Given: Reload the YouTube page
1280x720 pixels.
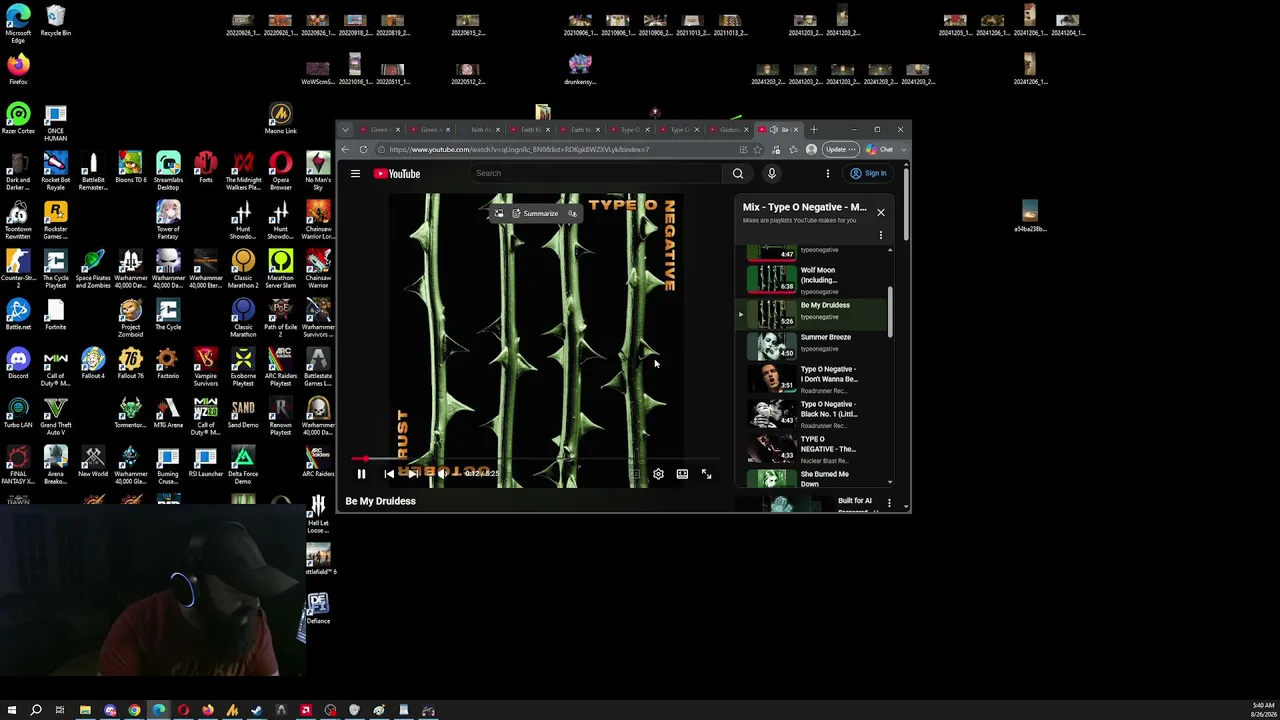Looking at the screenshot, I should click(363, 150).
